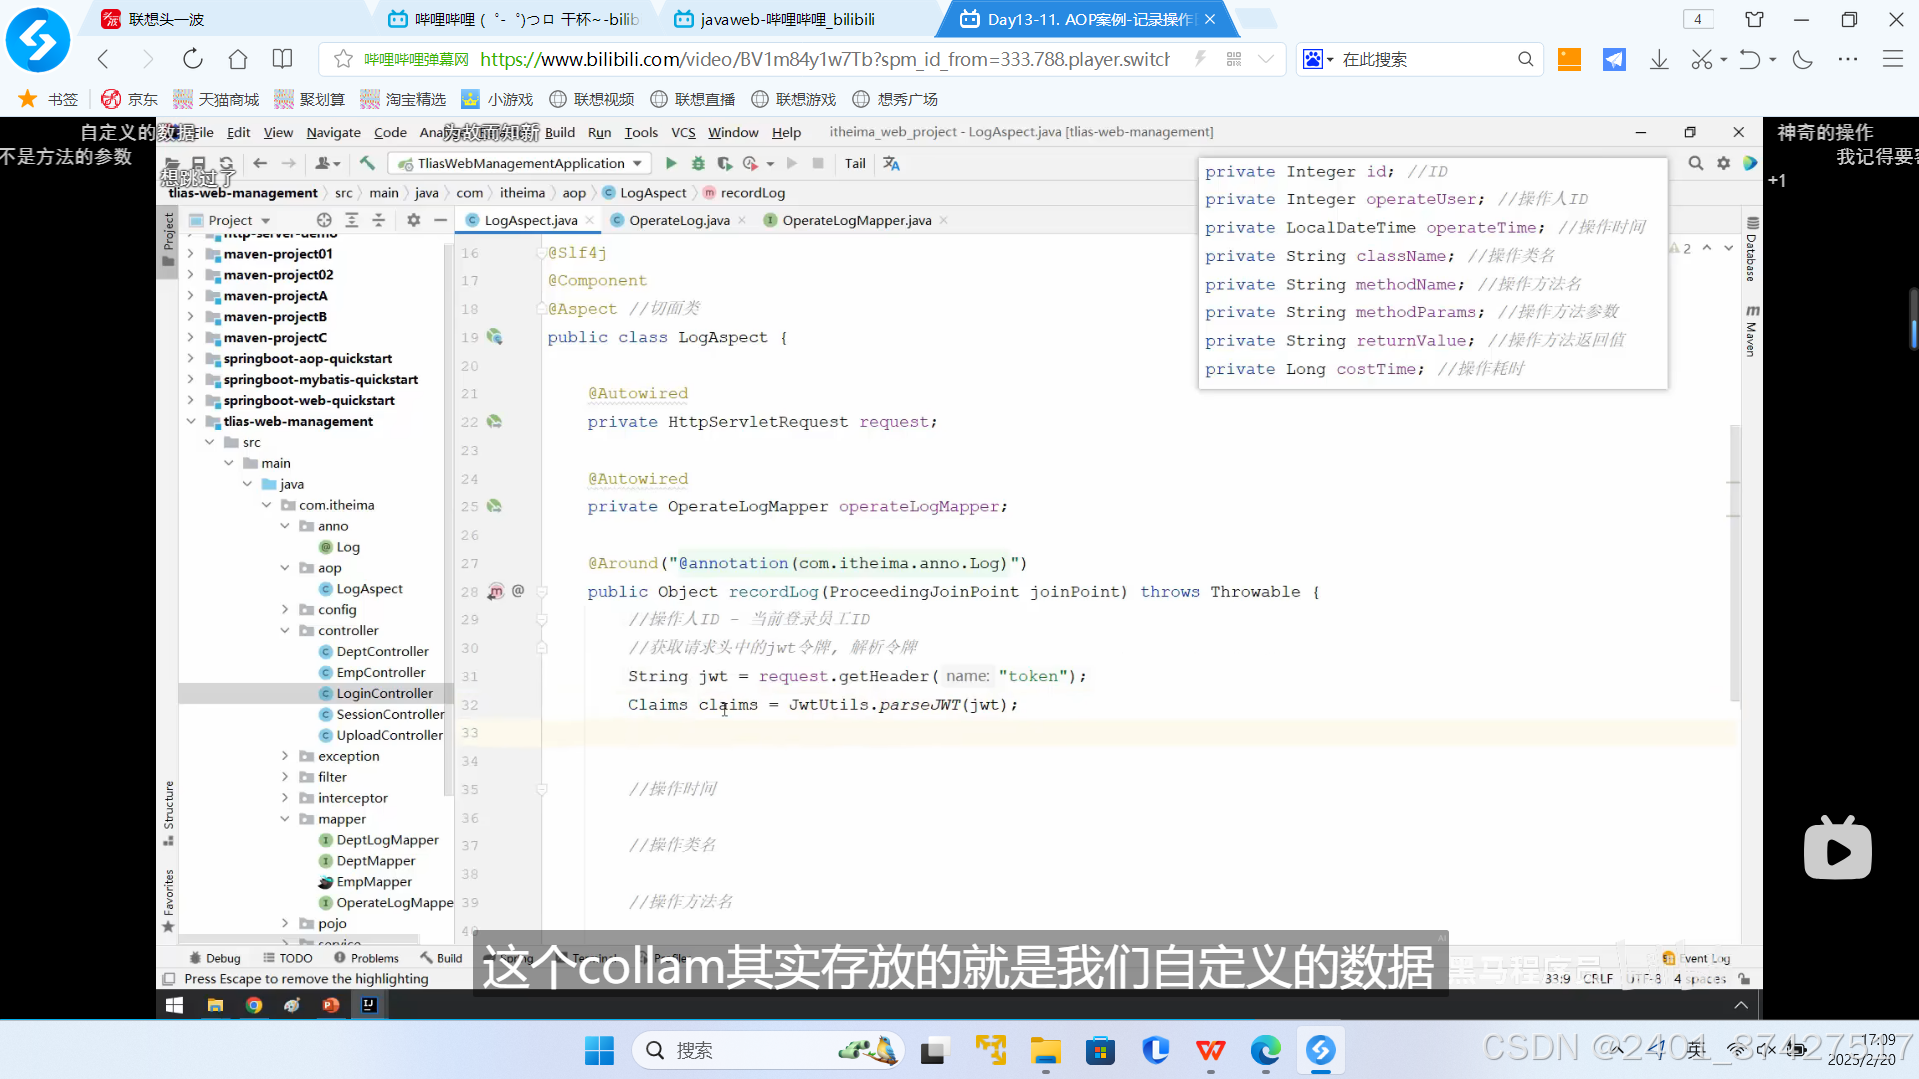Image resolution: width=1919 pixels, height=1079 pixels.
Task: Open the Maven side tool window
Action: pyautogui.click(x=1751, y=331)
